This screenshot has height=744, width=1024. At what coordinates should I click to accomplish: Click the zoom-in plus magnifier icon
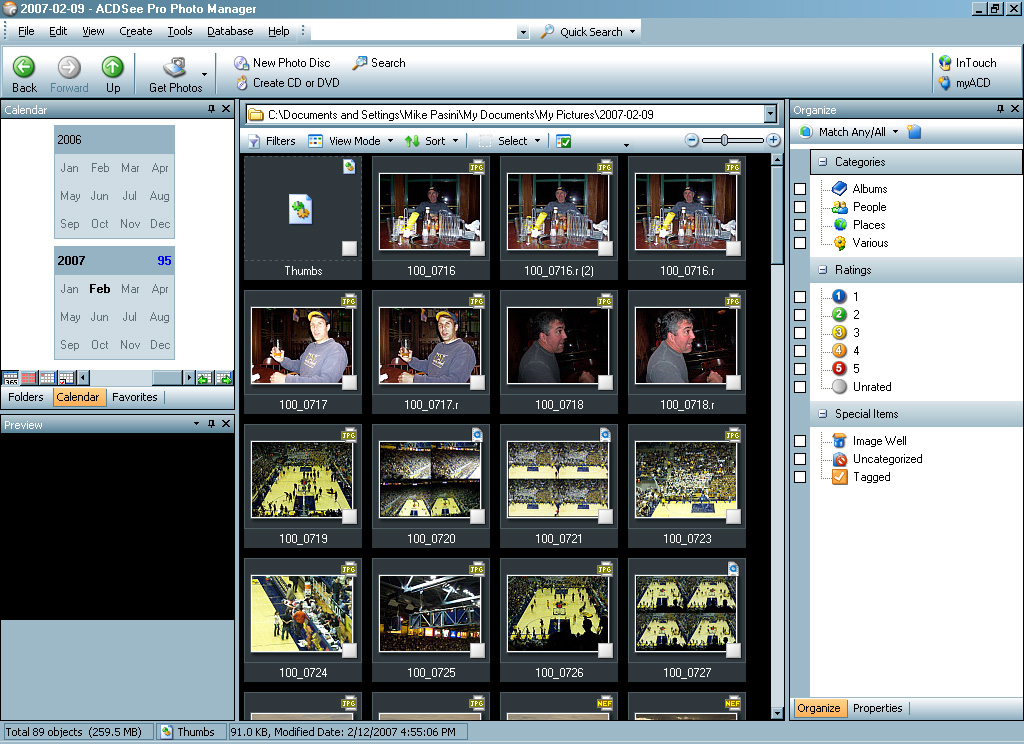click(x=773, y=141)
